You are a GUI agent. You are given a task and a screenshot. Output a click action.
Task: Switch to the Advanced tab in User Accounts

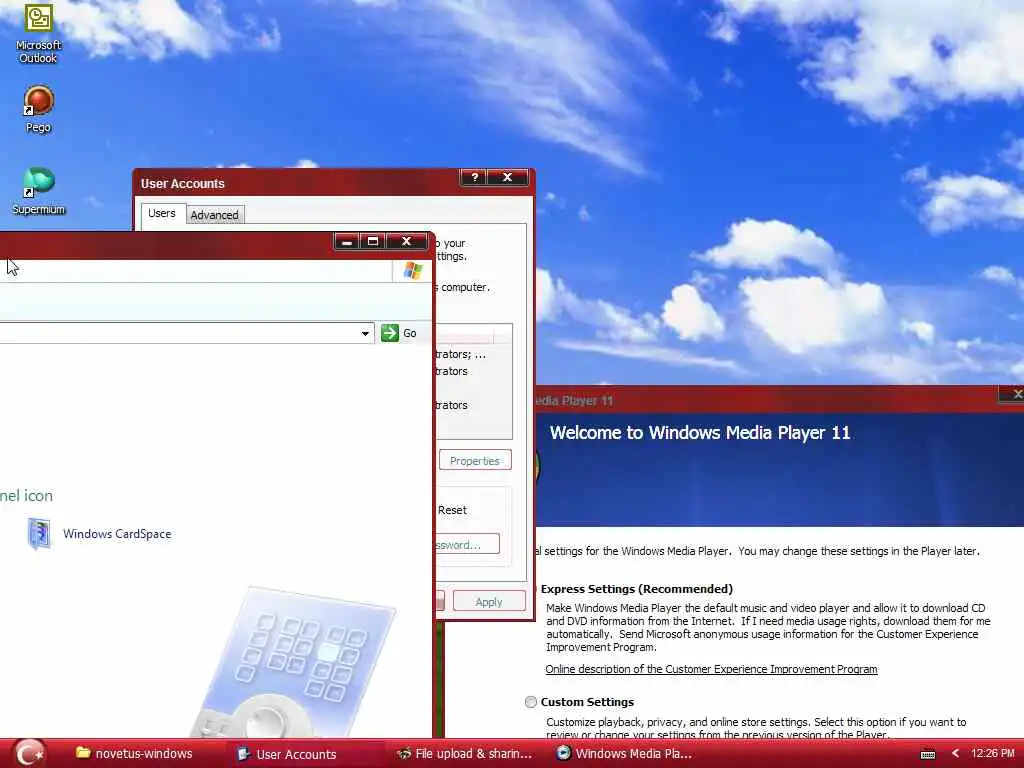[x=214, y=215]
